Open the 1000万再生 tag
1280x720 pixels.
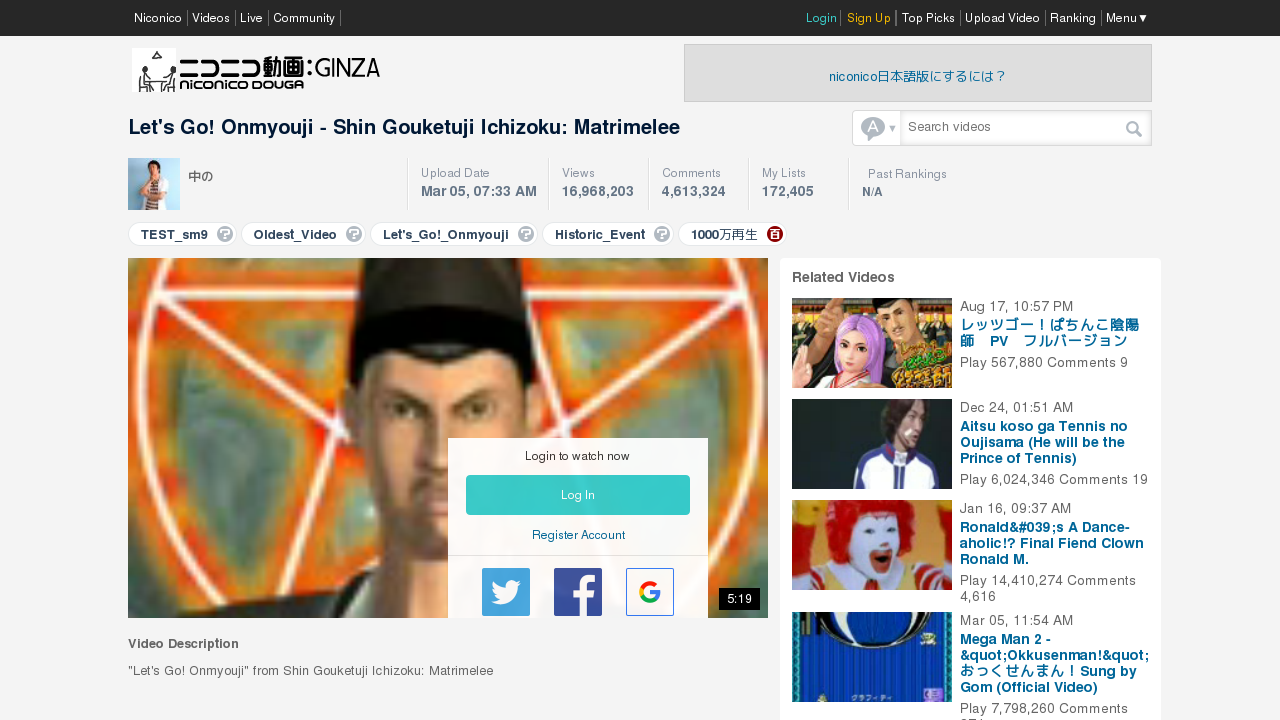(x=724, y=234)
